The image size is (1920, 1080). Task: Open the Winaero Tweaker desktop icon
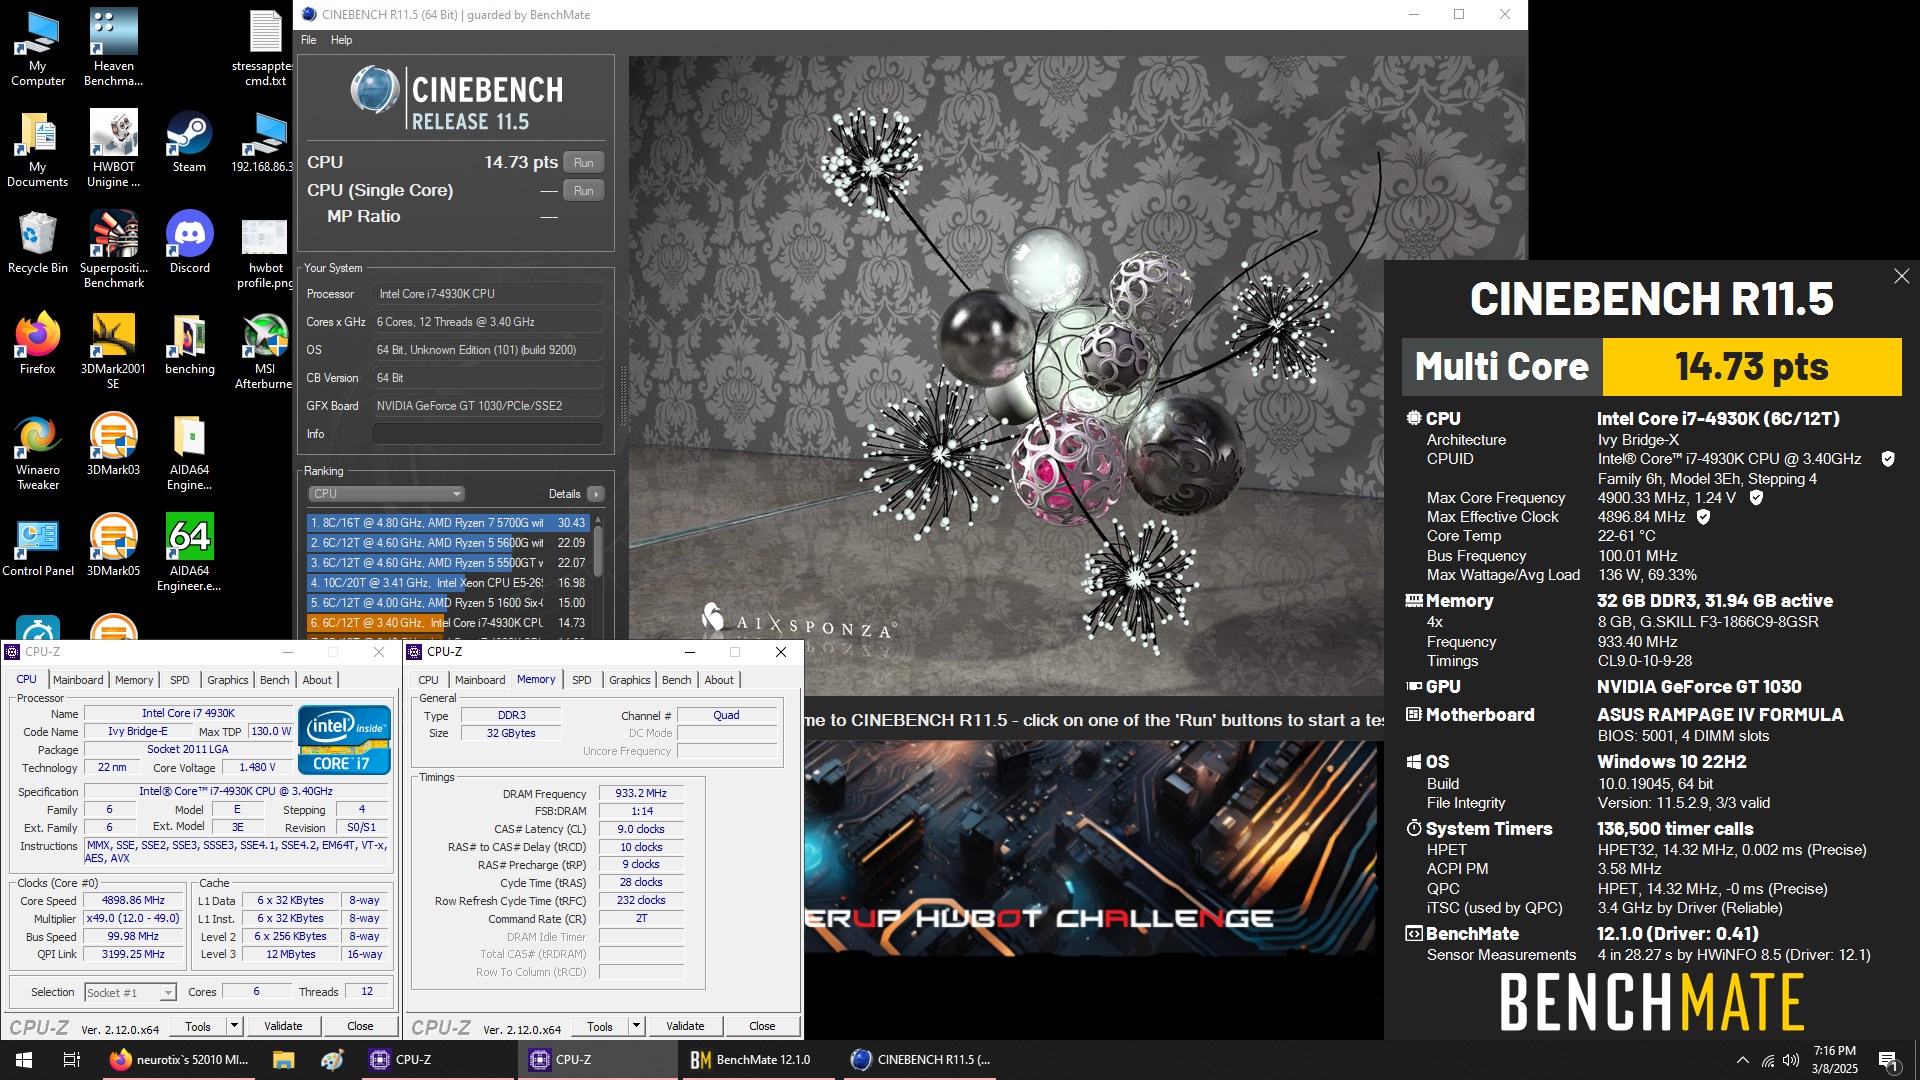[x=37, y=451]
